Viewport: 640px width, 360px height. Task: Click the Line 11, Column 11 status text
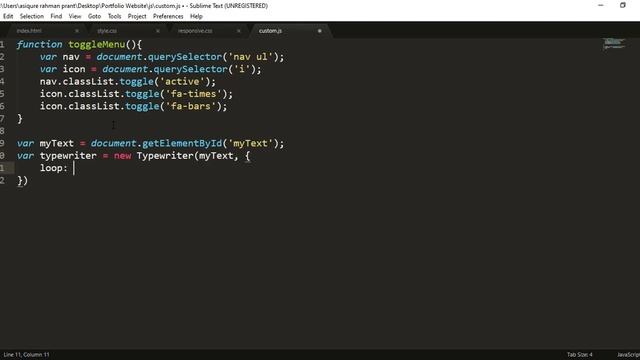click(x=27, y=354)
